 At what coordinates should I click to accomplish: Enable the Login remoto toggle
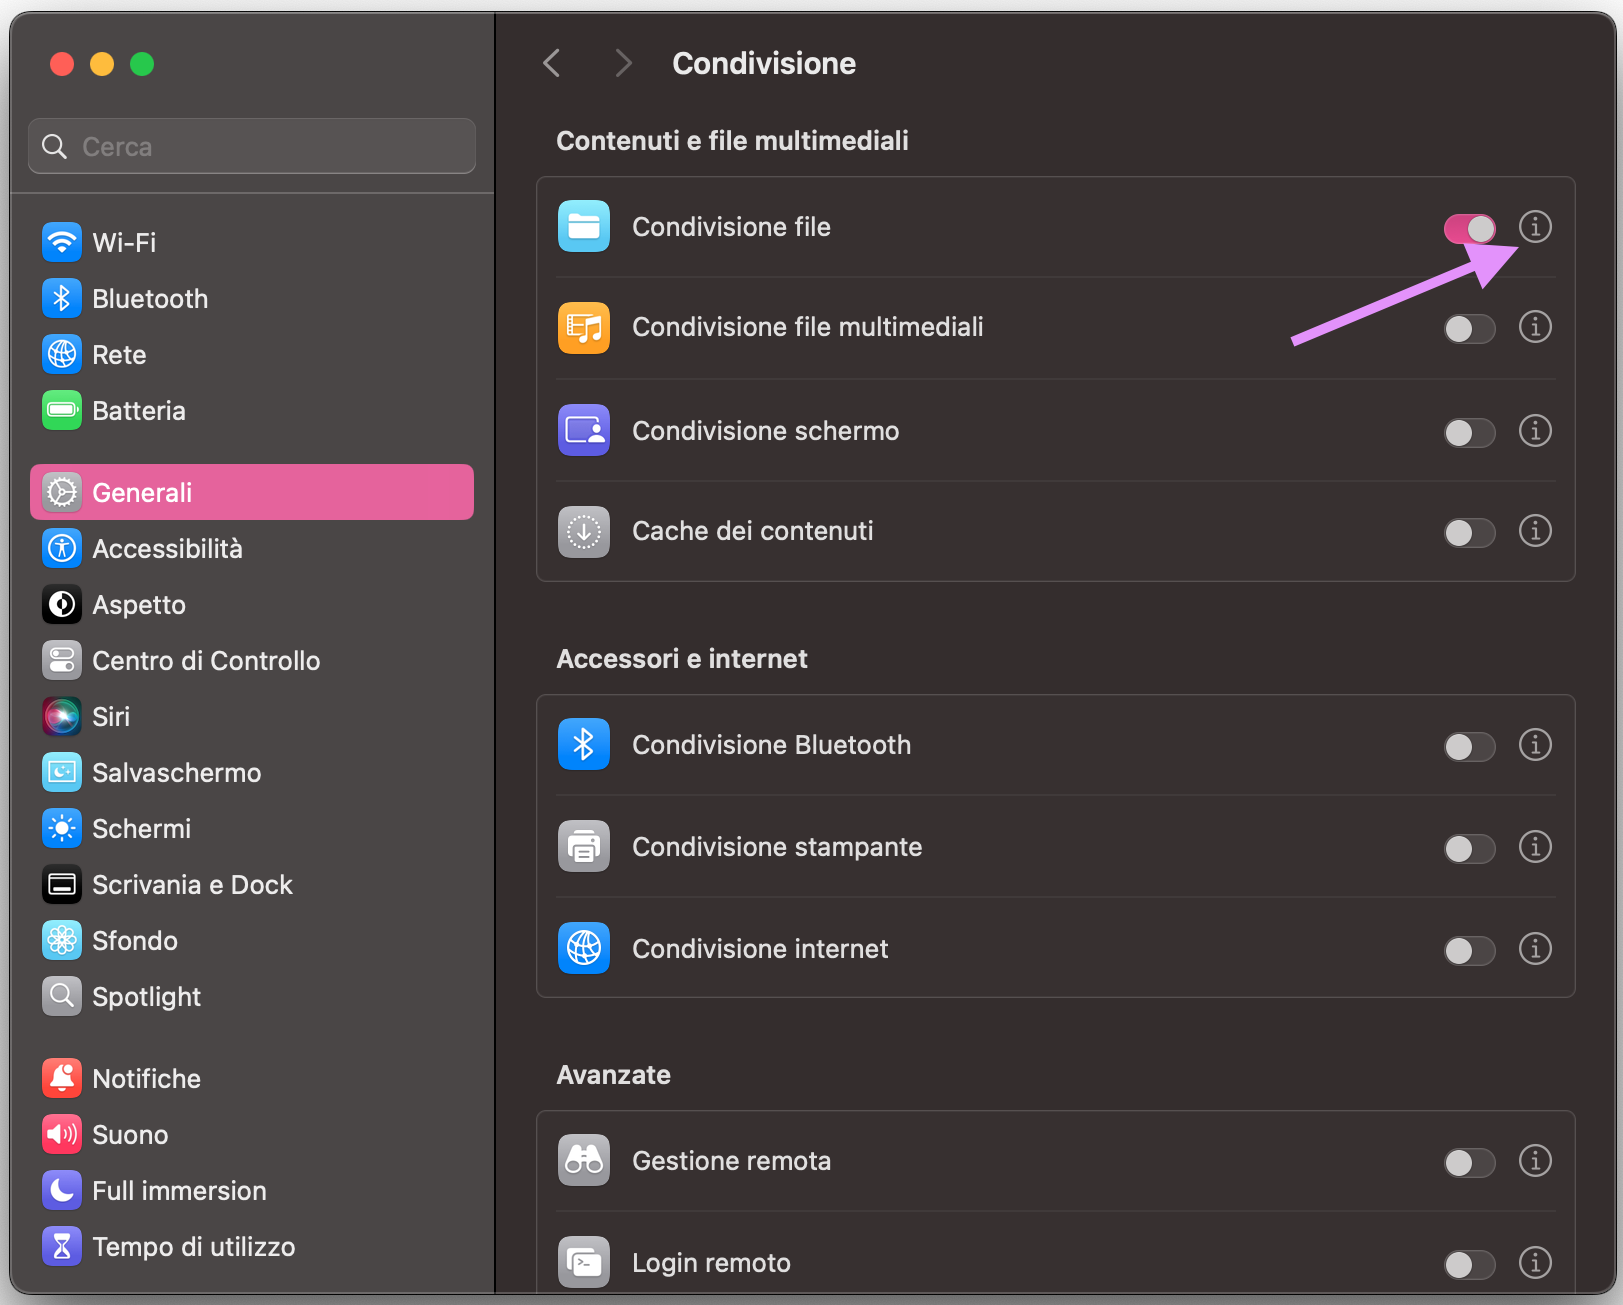1469,1263
